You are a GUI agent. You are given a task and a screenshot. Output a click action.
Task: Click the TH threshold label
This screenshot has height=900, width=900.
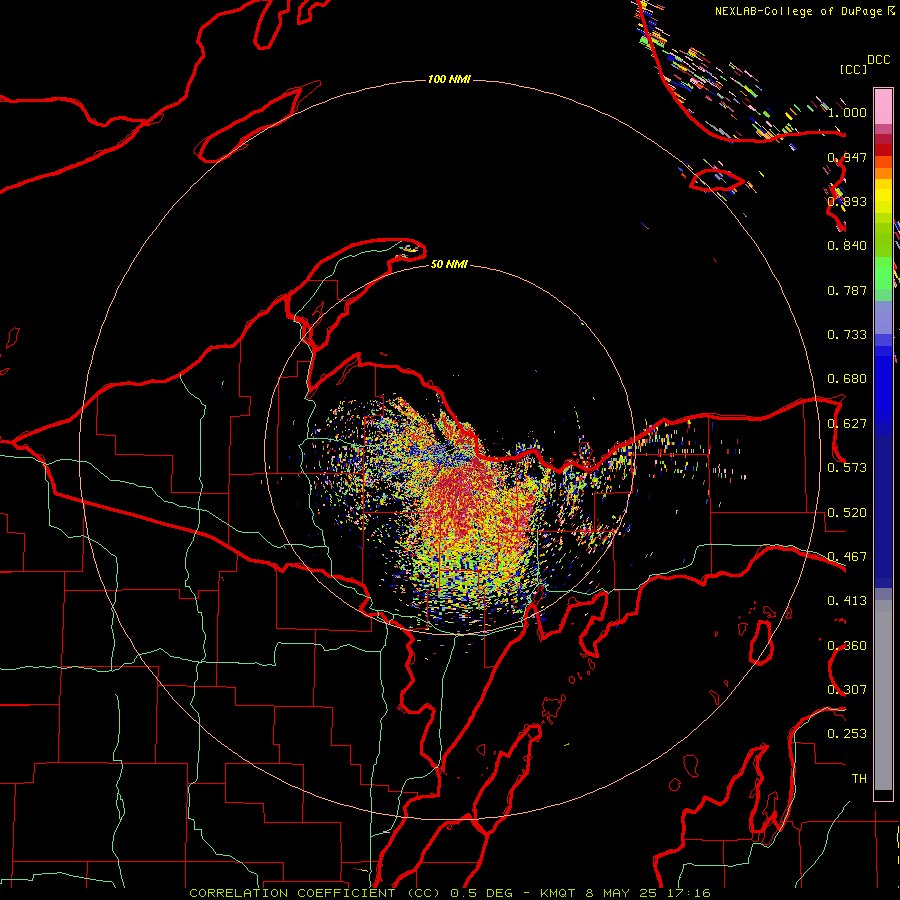[859, 779]
